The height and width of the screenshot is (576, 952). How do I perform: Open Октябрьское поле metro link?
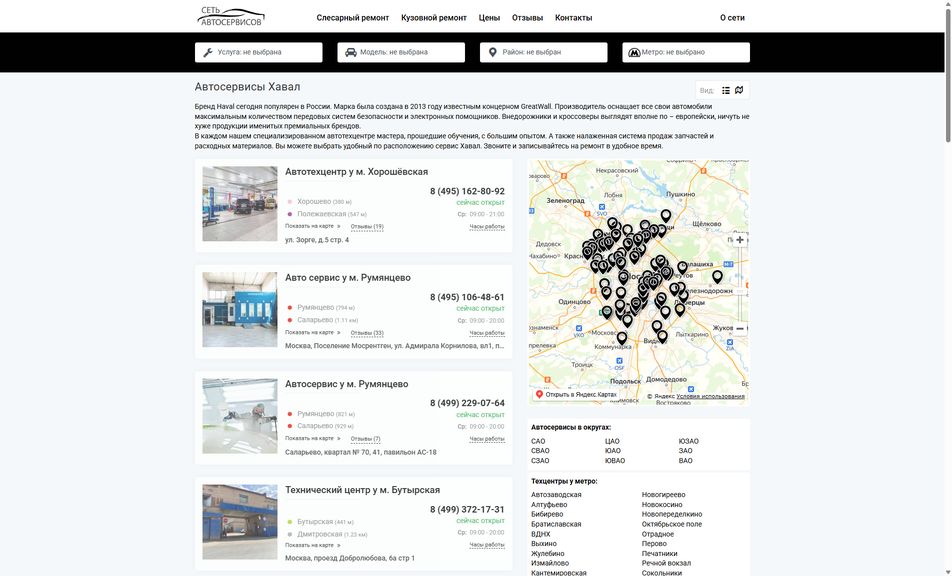tap(672, 524)
